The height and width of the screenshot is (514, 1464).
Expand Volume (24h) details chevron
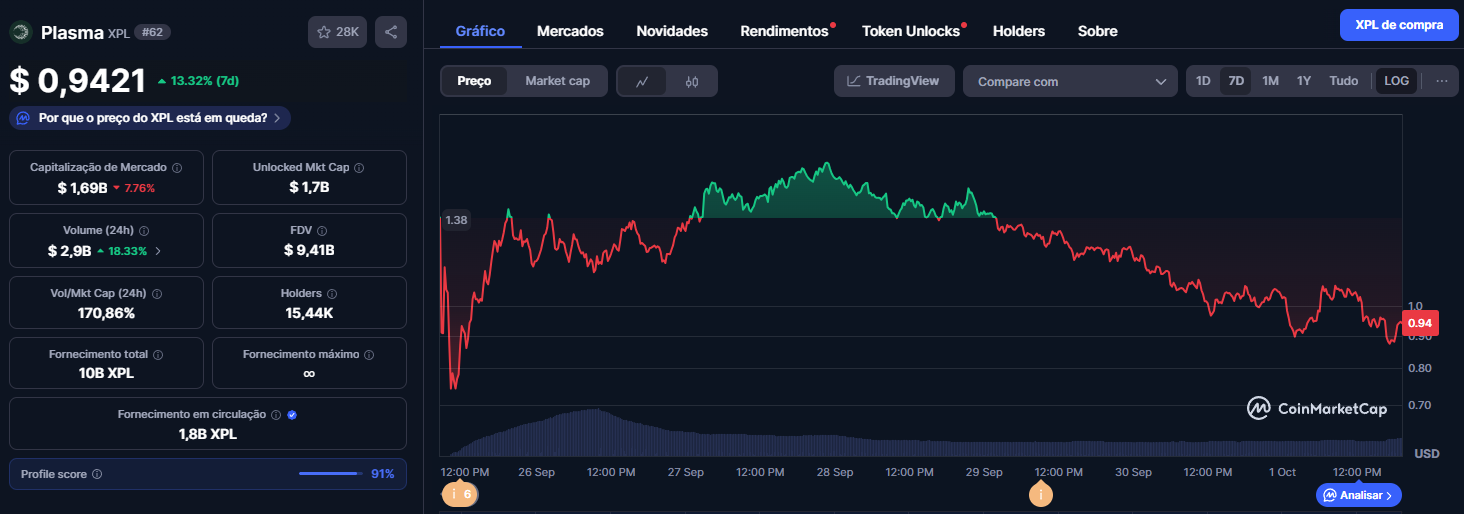click(x=158, y=251)
